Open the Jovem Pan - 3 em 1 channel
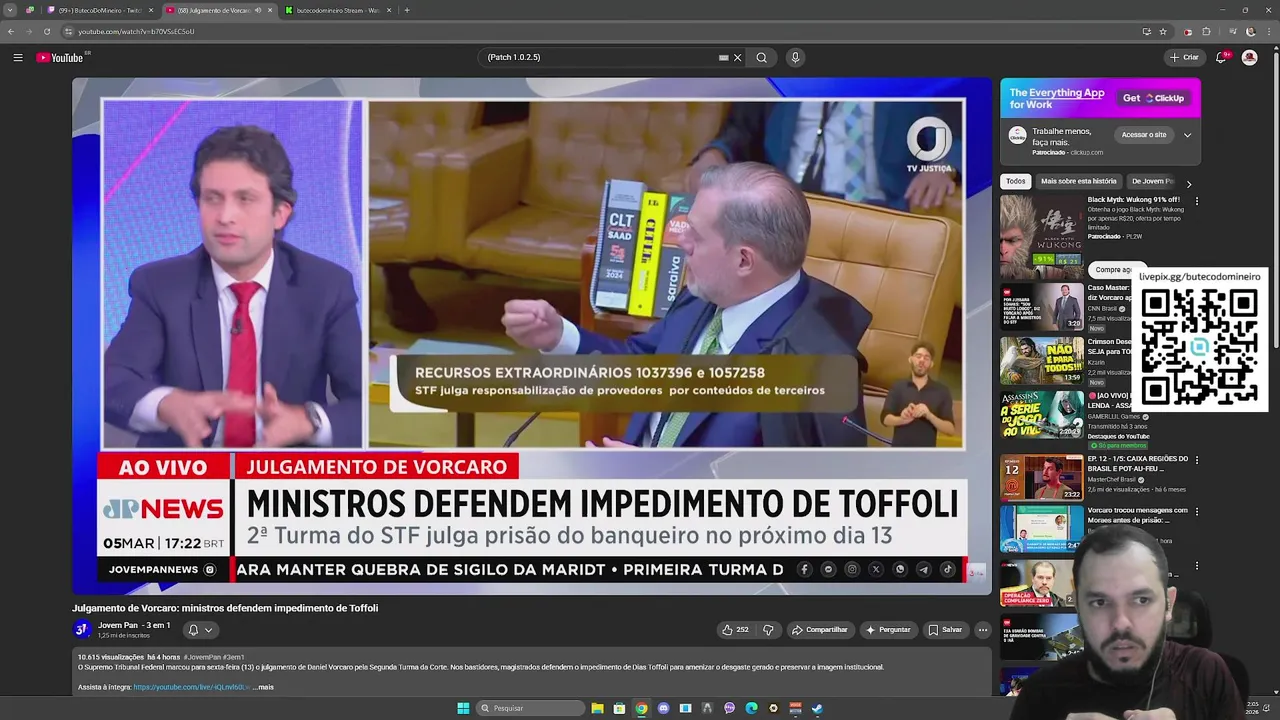This screenshot has width=1280, height=720. coord(134,625)
